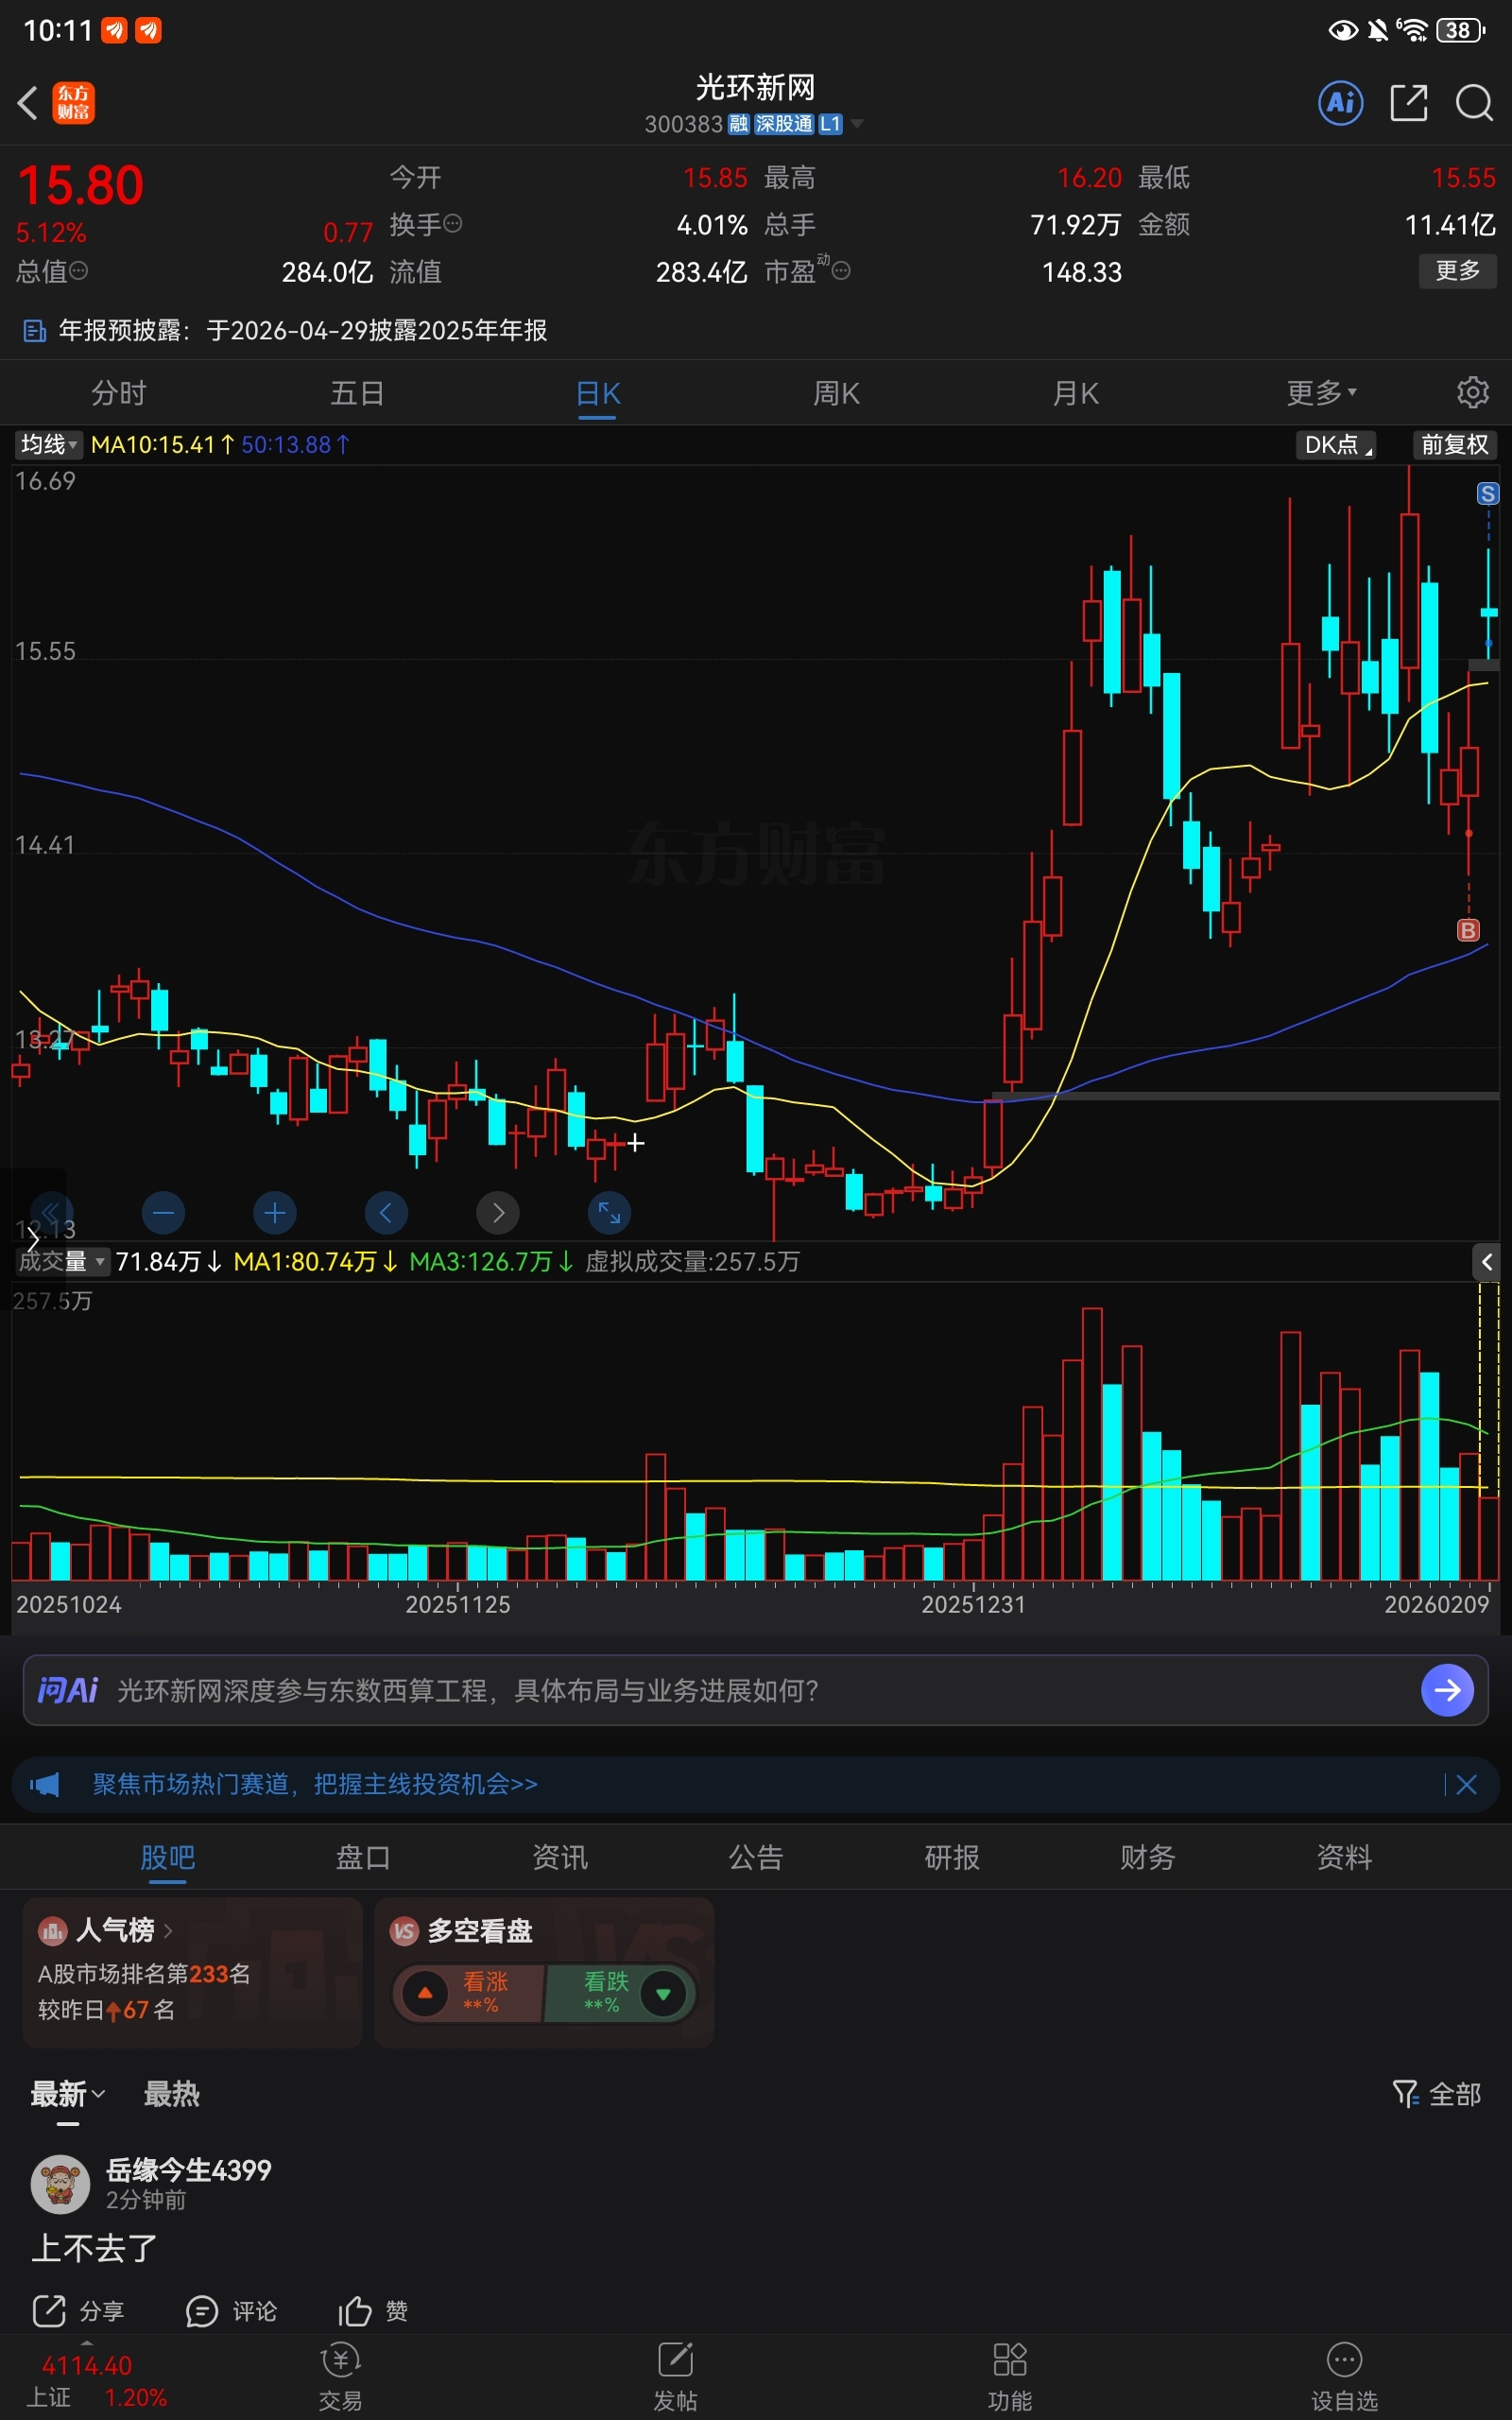Open the 盘口 tab
Image resolution: width=1512 pixels, height=2420 pixels.
click(x=364, y=1857)
